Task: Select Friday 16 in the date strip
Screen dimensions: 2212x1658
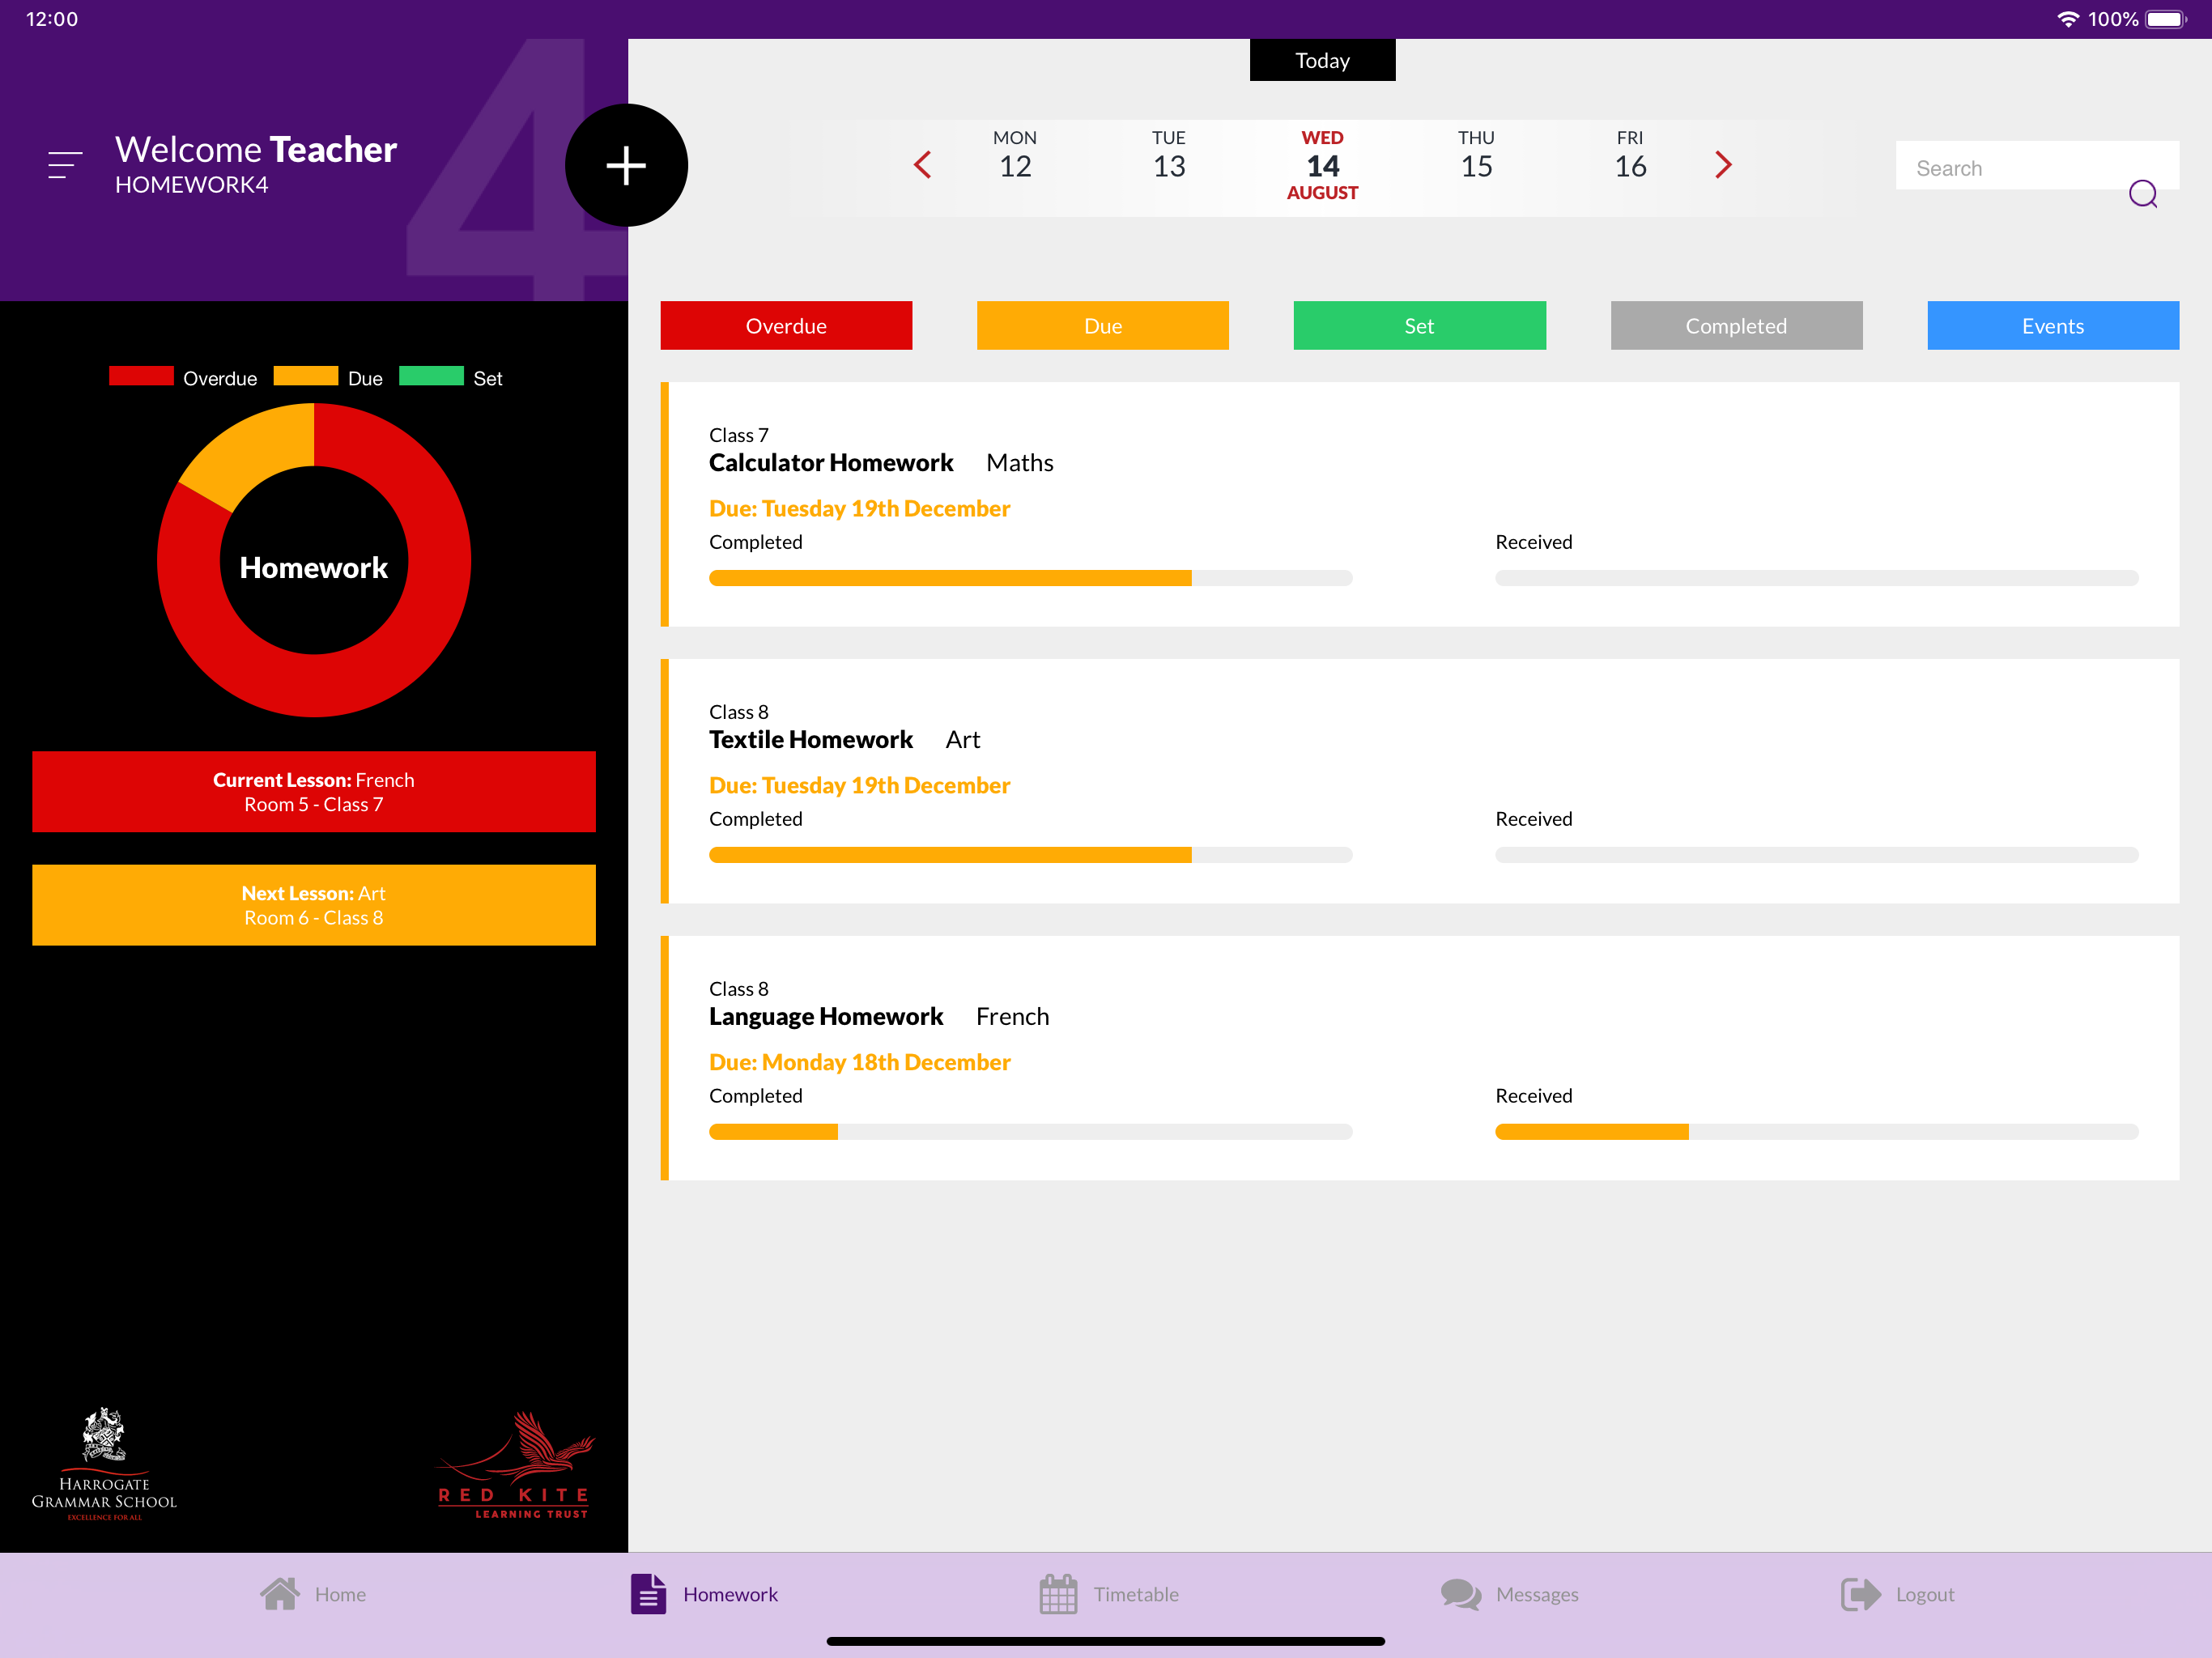Action: click(1630, 156)
